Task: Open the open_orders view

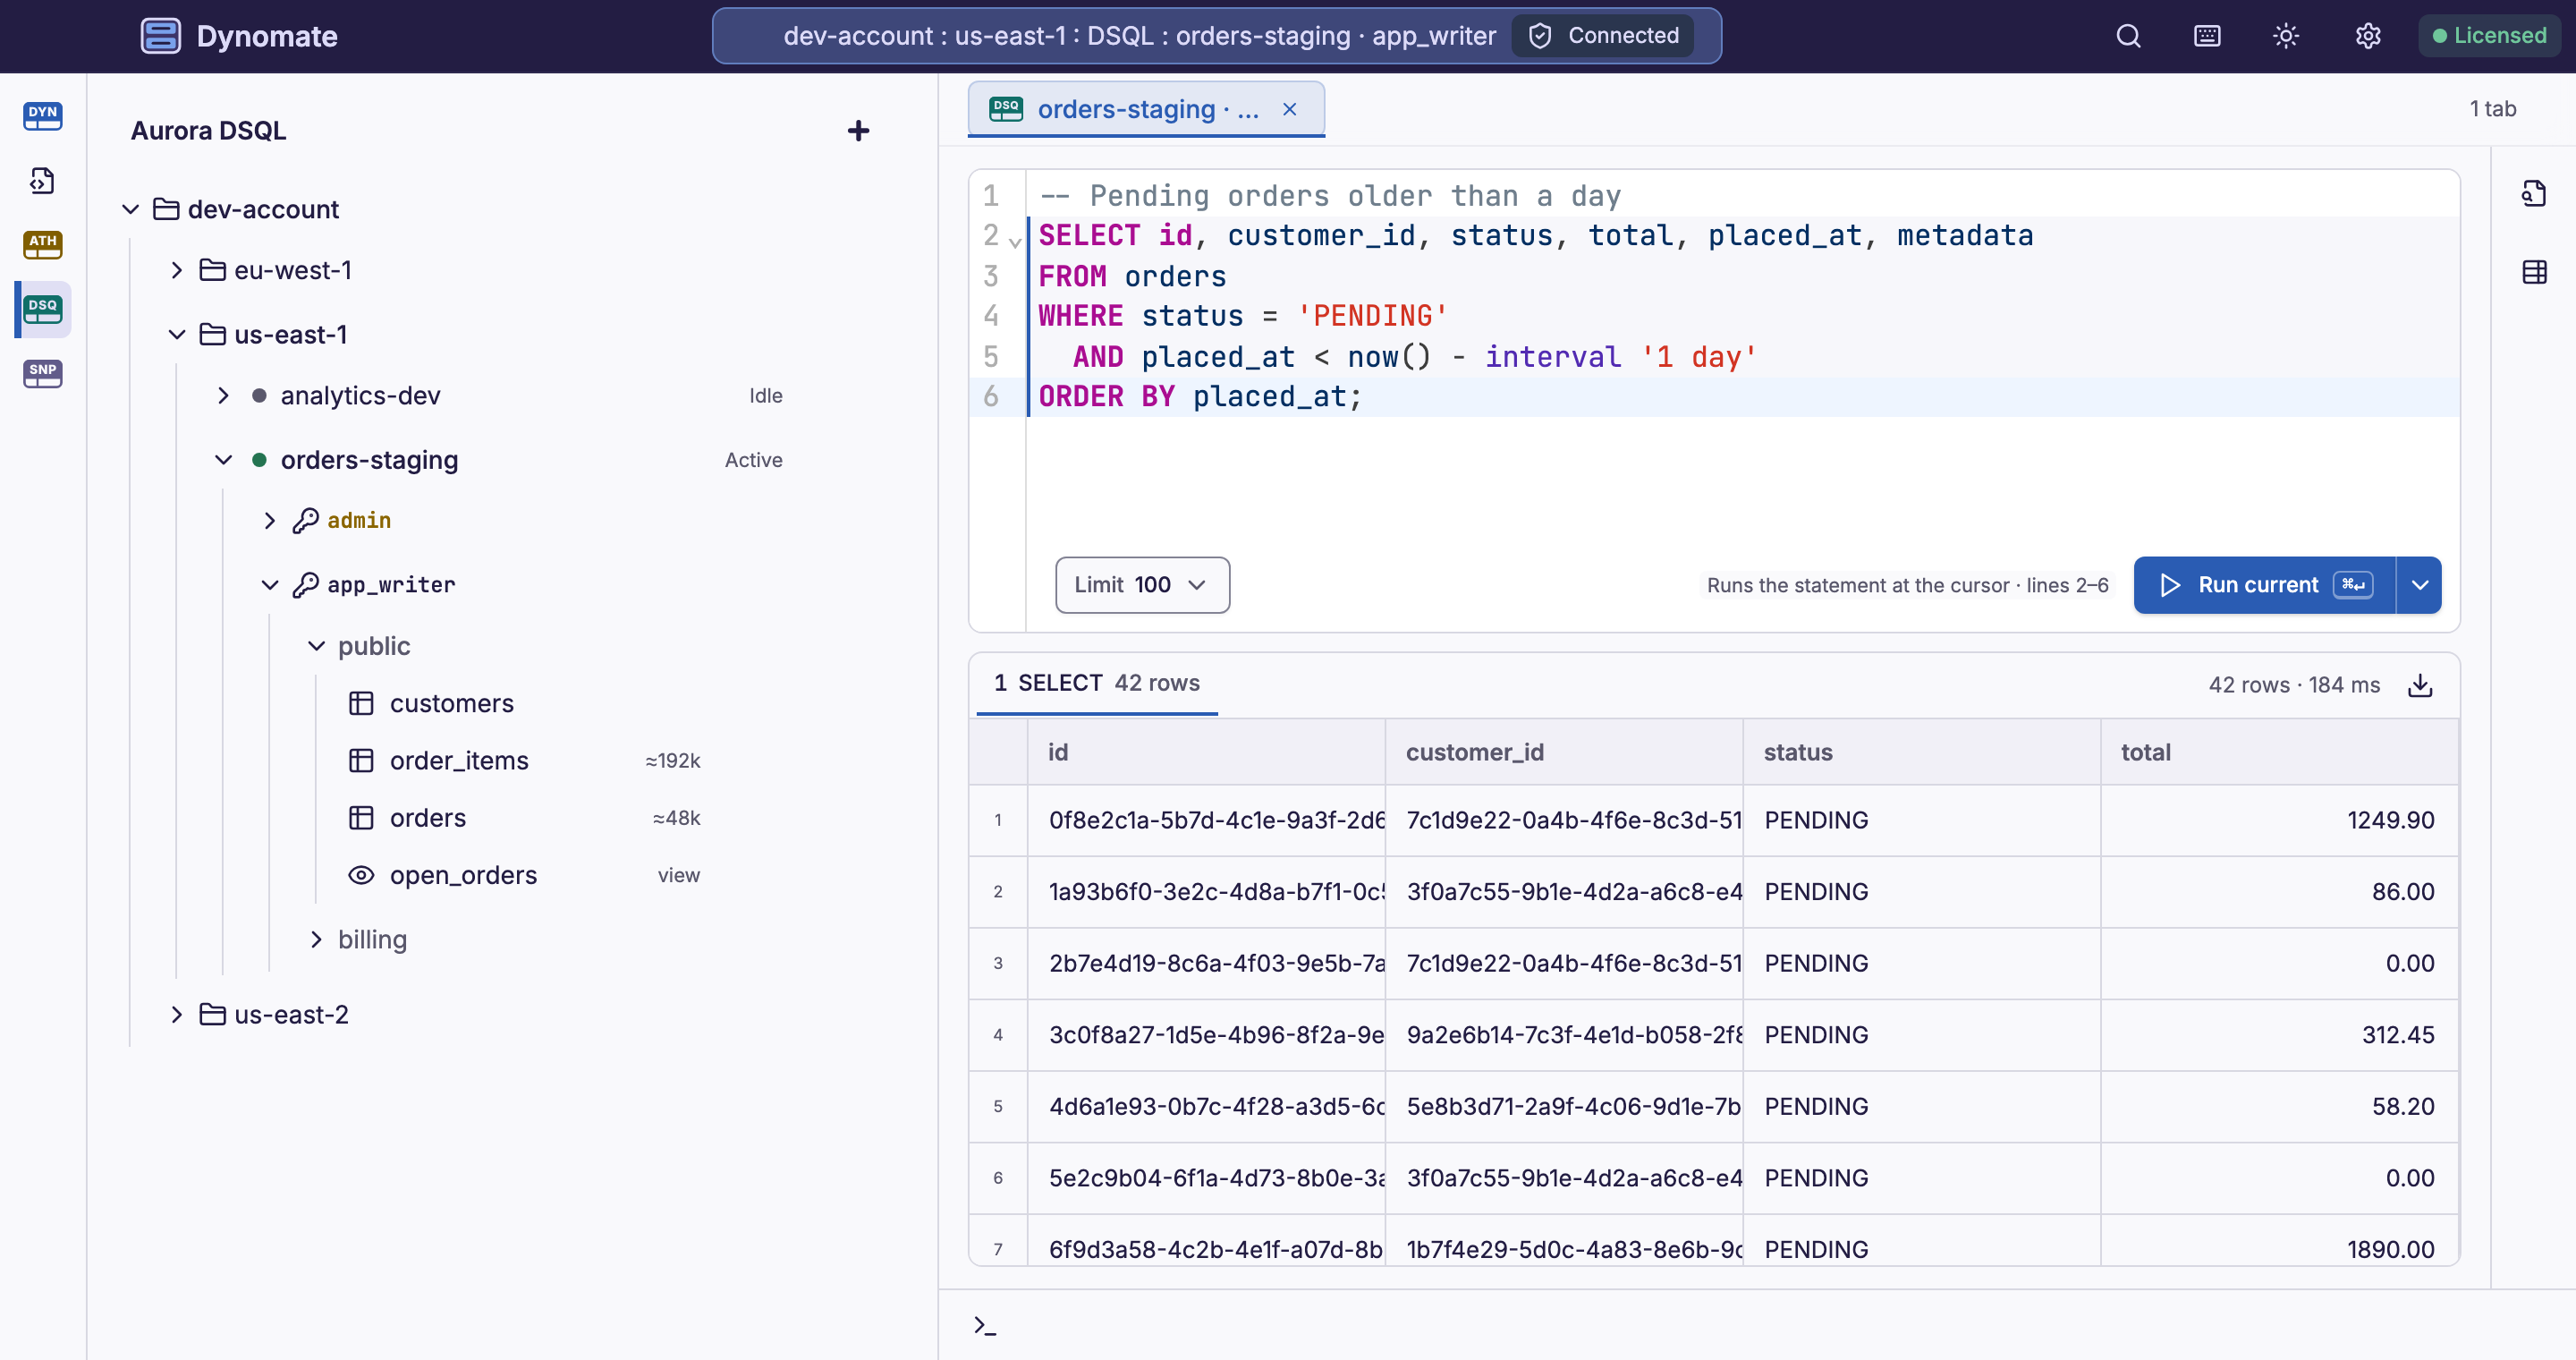Action: point(463,875)
